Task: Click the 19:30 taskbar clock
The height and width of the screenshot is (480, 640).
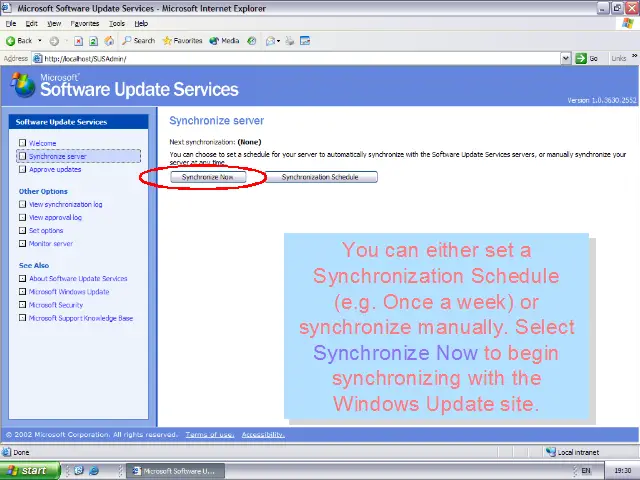Action: (x=623, y=471)
